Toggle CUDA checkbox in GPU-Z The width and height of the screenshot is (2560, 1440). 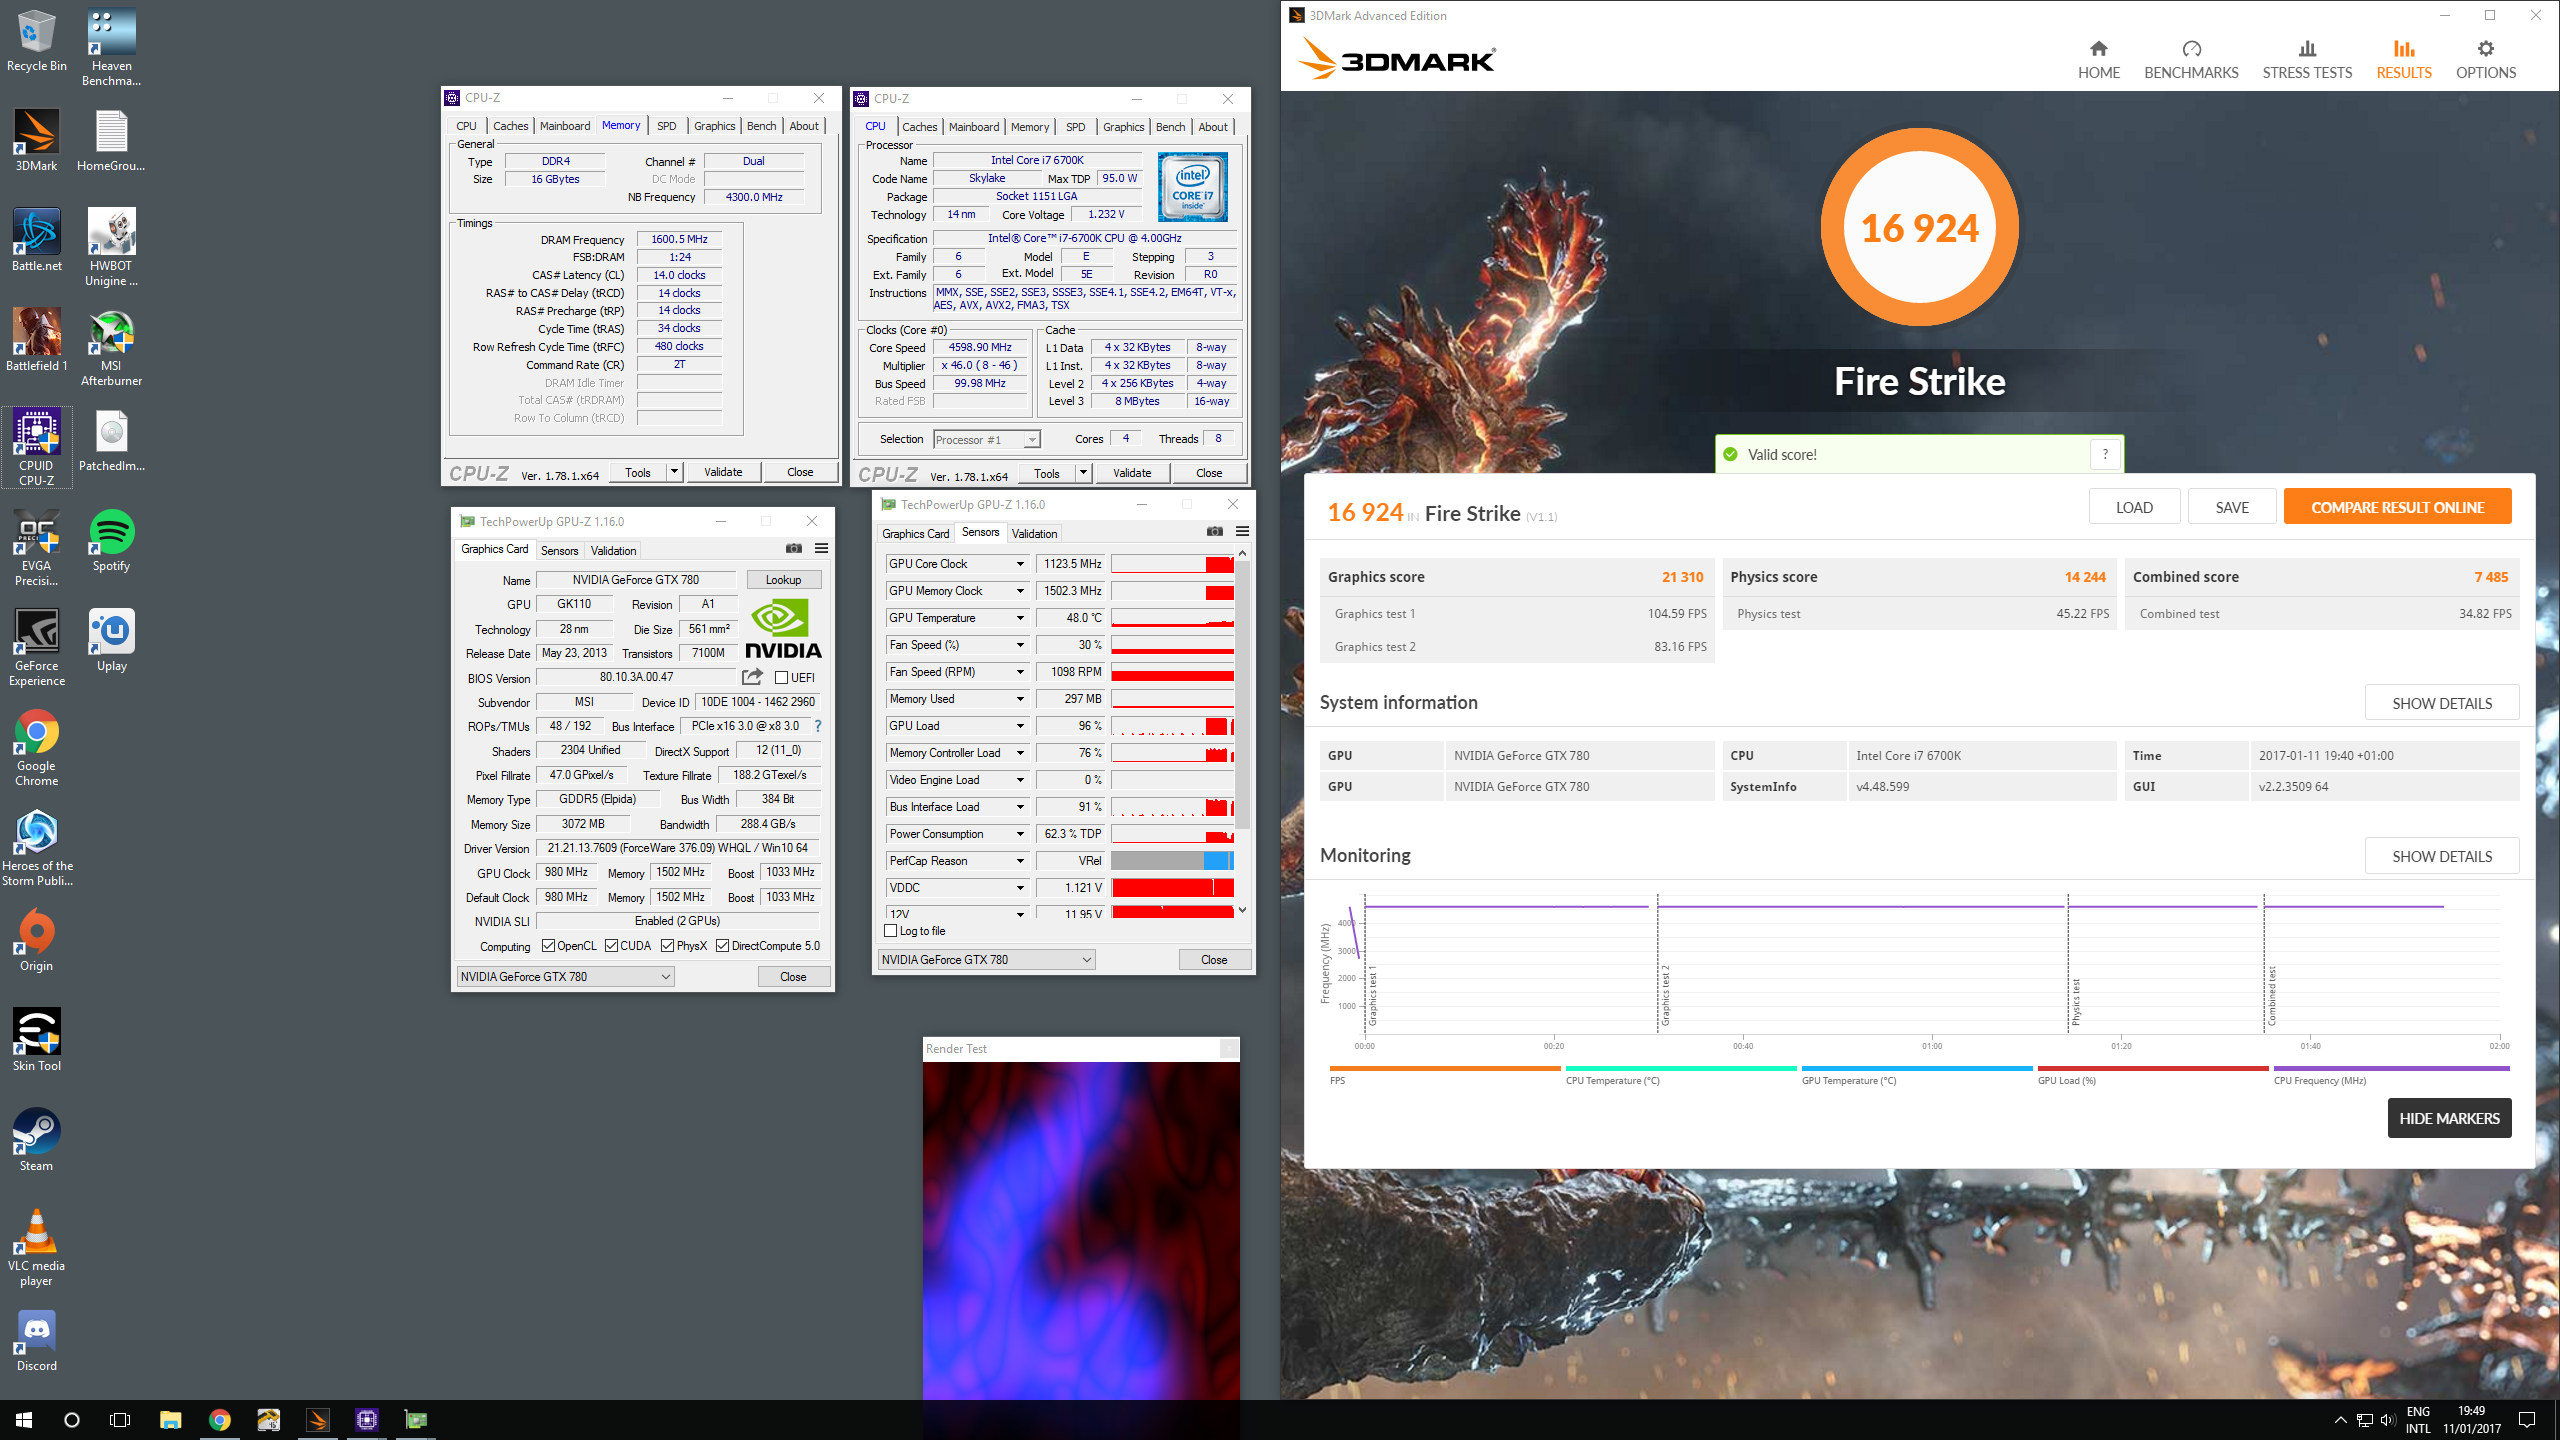[x=611, y=946]
